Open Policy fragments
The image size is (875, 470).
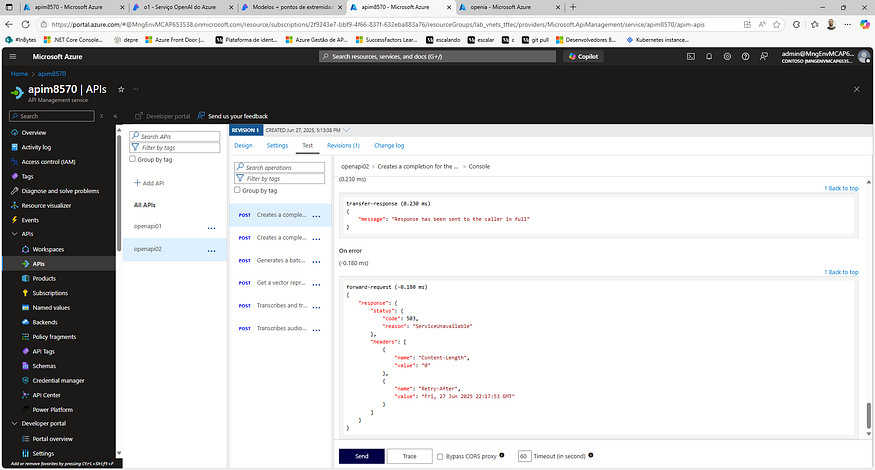(x=54, y=337)
